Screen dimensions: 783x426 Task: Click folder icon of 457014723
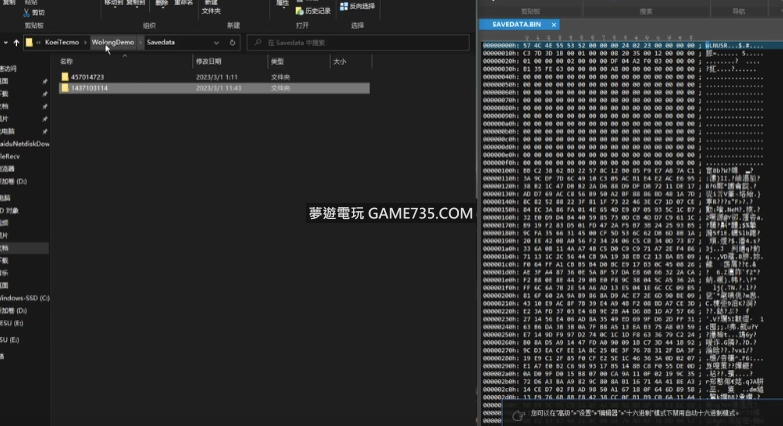(x=65, y=76)
